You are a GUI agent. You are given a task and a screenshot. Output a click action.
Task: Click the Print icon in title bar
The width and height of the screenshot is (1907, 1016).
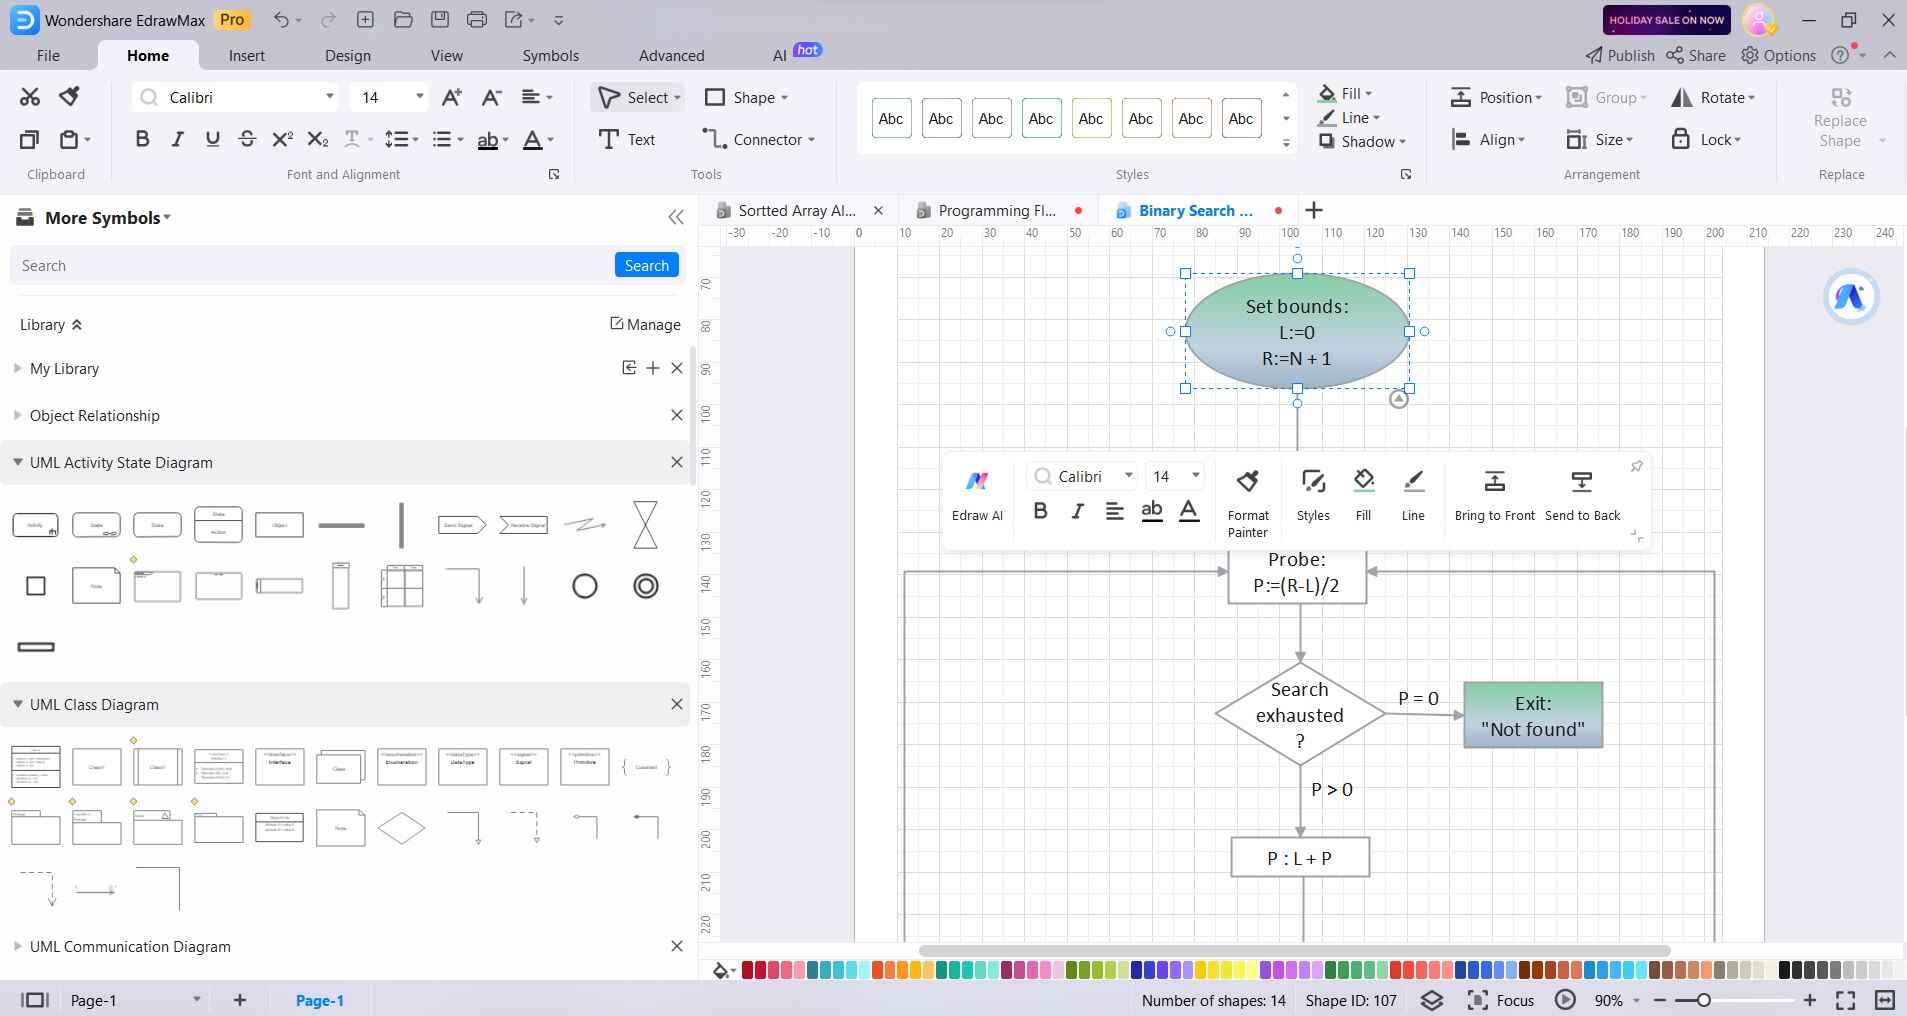477,20
